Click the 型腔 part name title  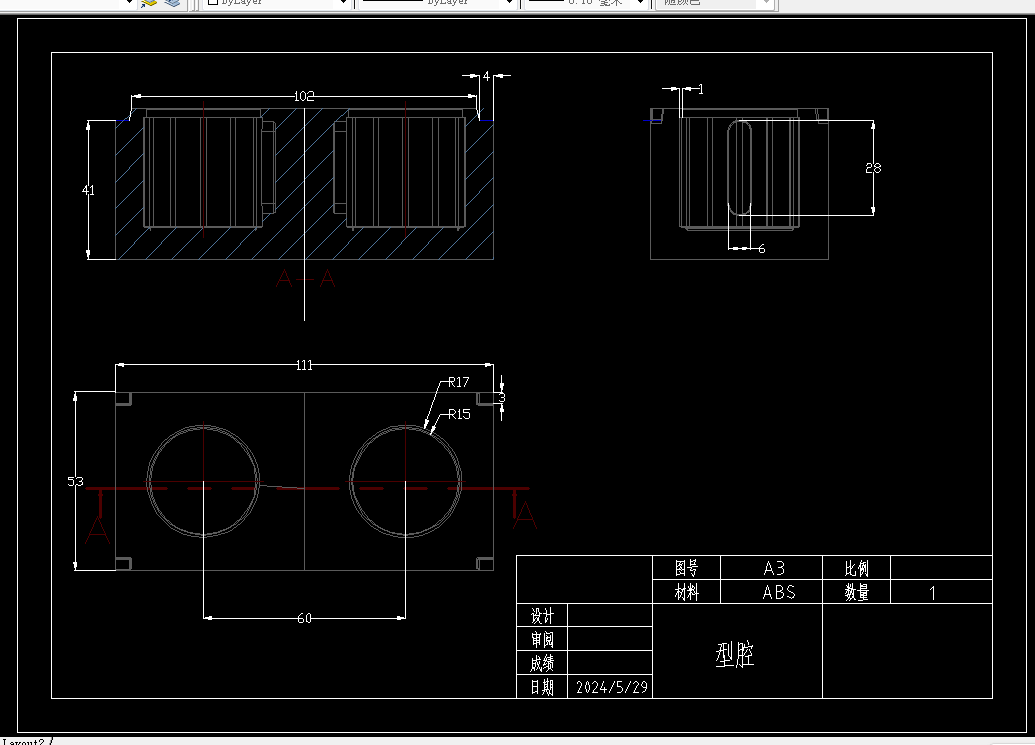pyautogui.click(x=735, y=655)
